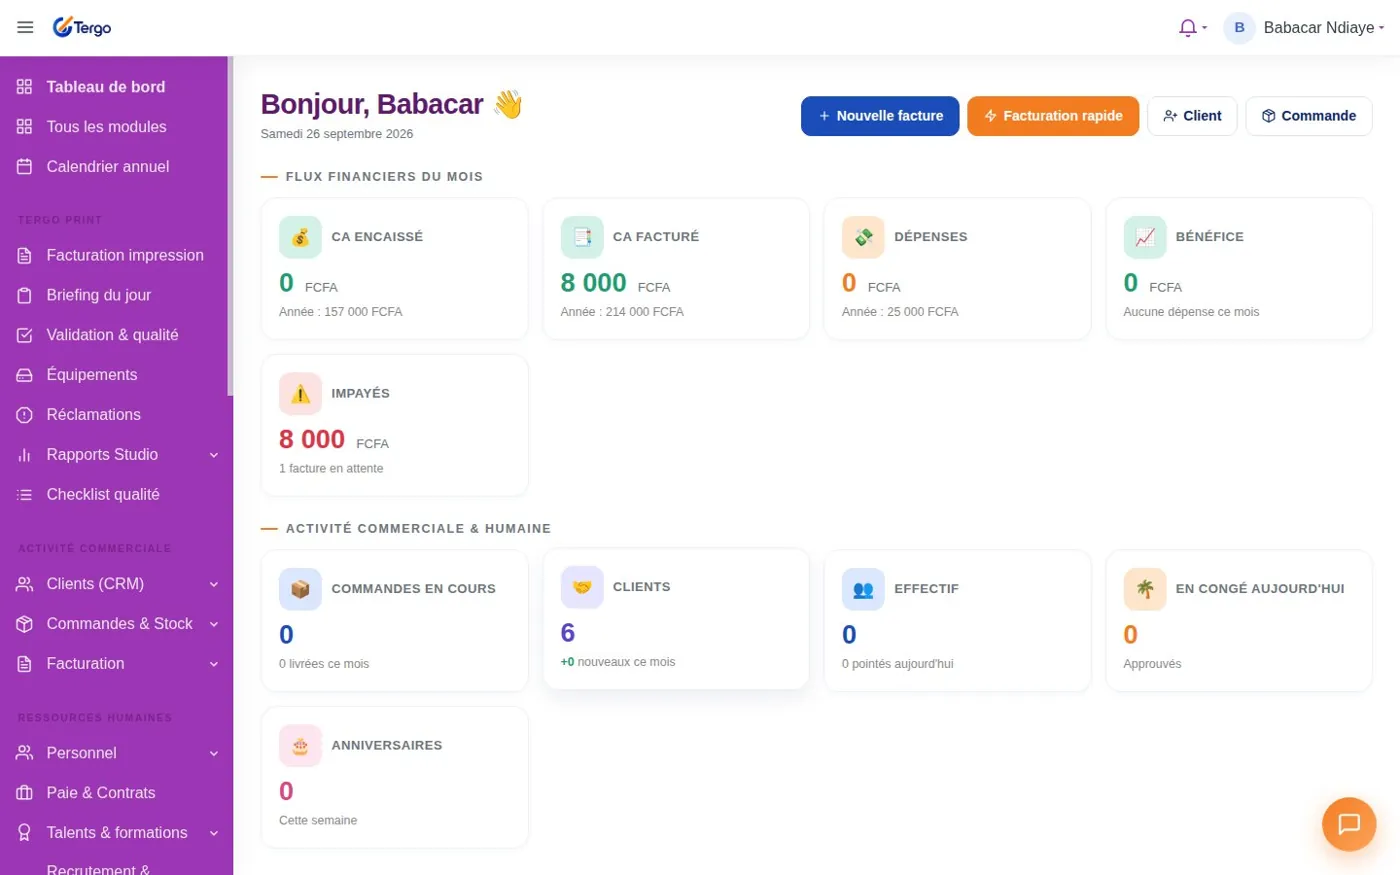Click the Commandes en cours box icon

[300, 589]
